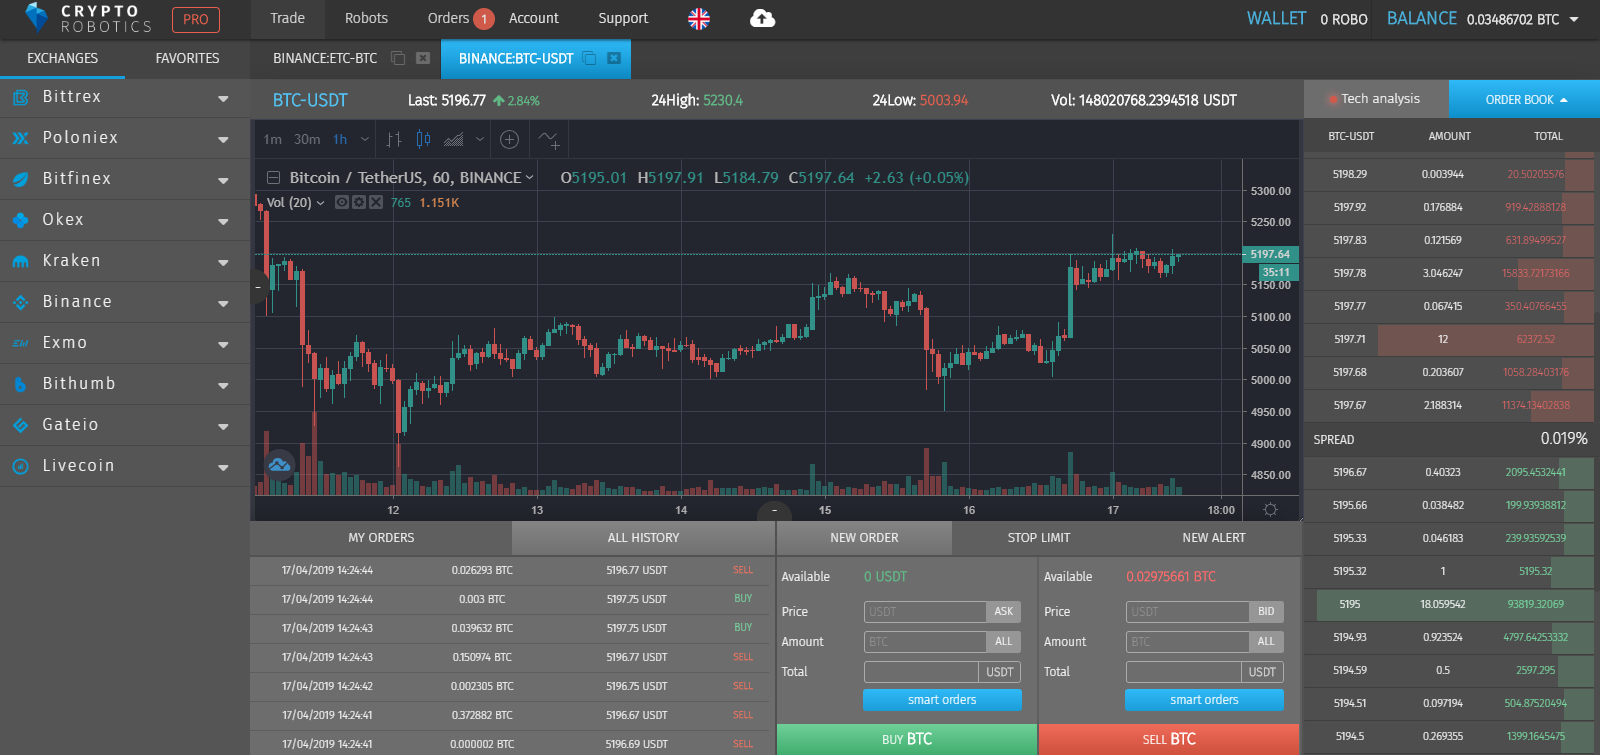Image resolution: width=1600 pixels, height=755 pixels.
Task: Click the Binance exchange icon
Action: point(20,302)
